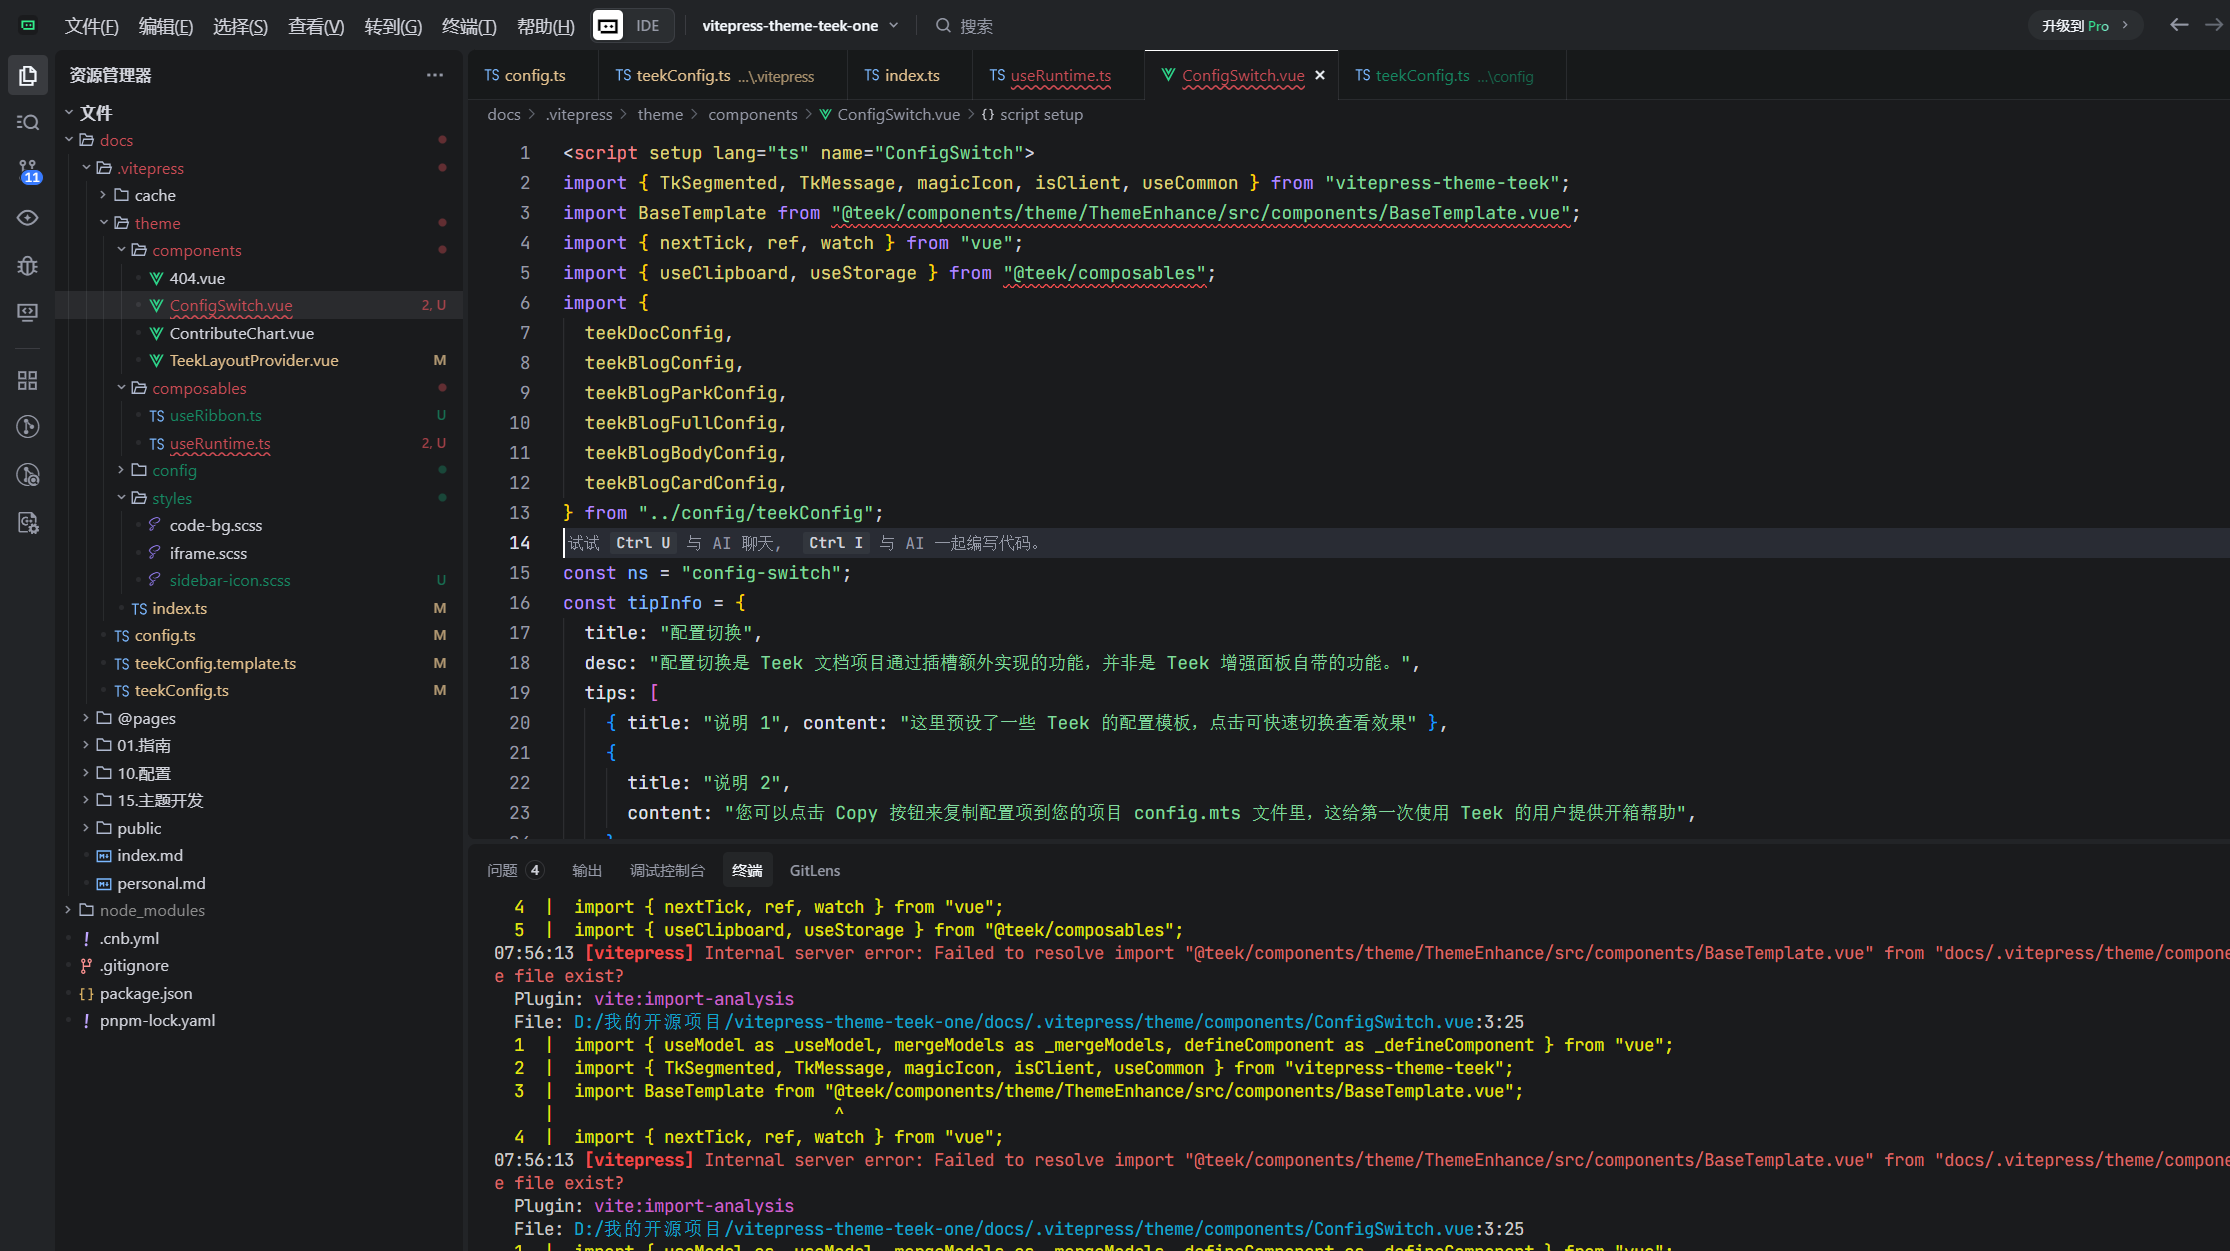Expand the config folder in tree
The width and height of the screenshot is (2230, 1251).
[x=174, y=470]
